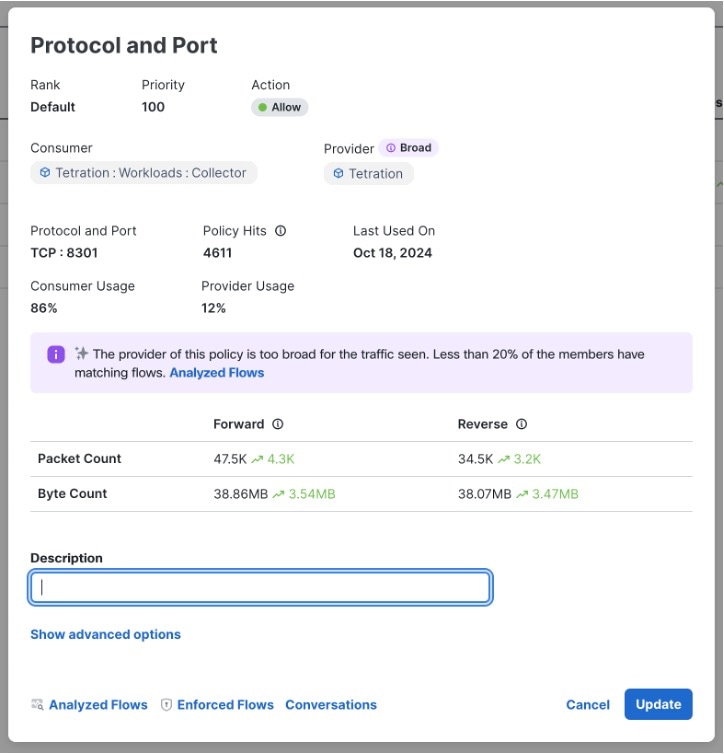The height and width of the screenshot is (754, 724).
Task: Click the purple info icon in the banner
Action: (56, 355)
